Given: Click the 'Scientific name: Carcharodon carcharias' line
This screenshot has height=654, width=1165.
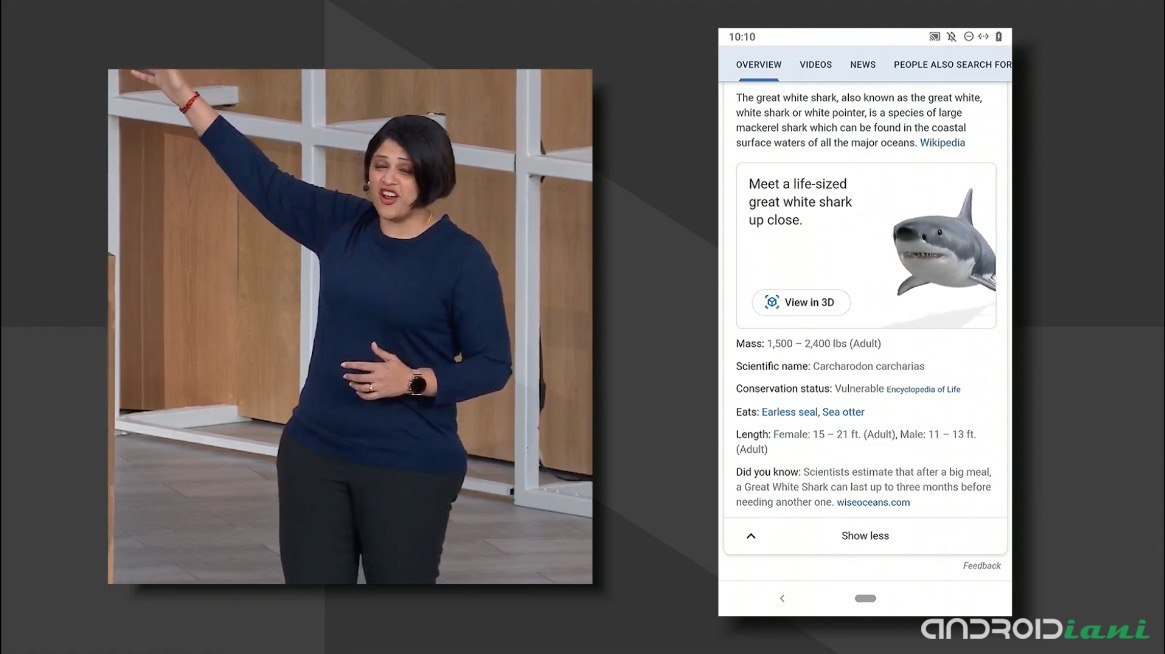Looking at the screenshot, I should tap(830, 366).
